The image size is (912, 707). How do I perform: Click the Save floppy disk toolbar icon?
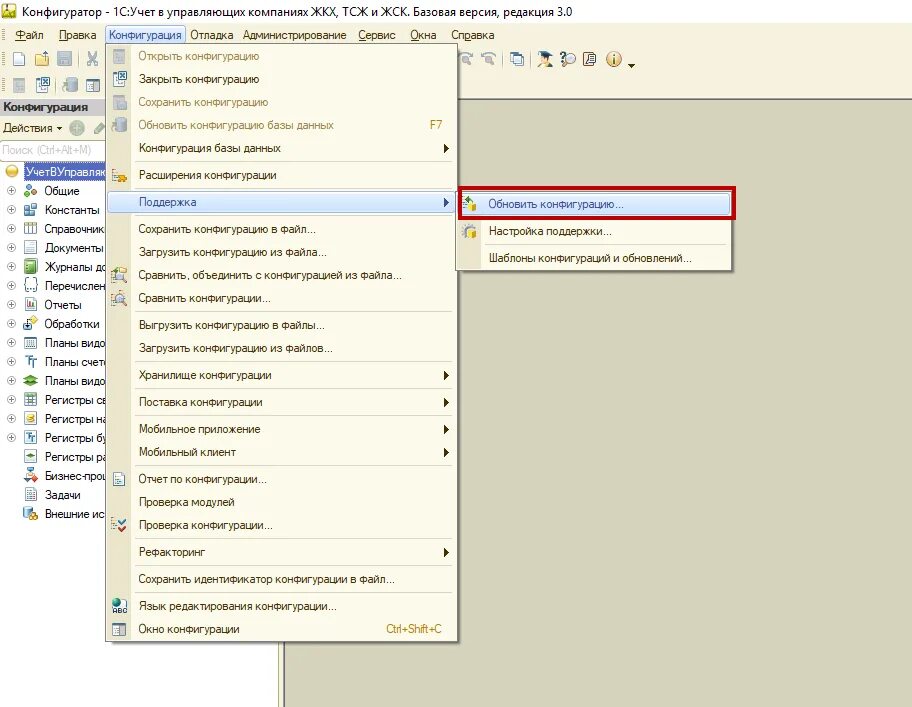64,59
